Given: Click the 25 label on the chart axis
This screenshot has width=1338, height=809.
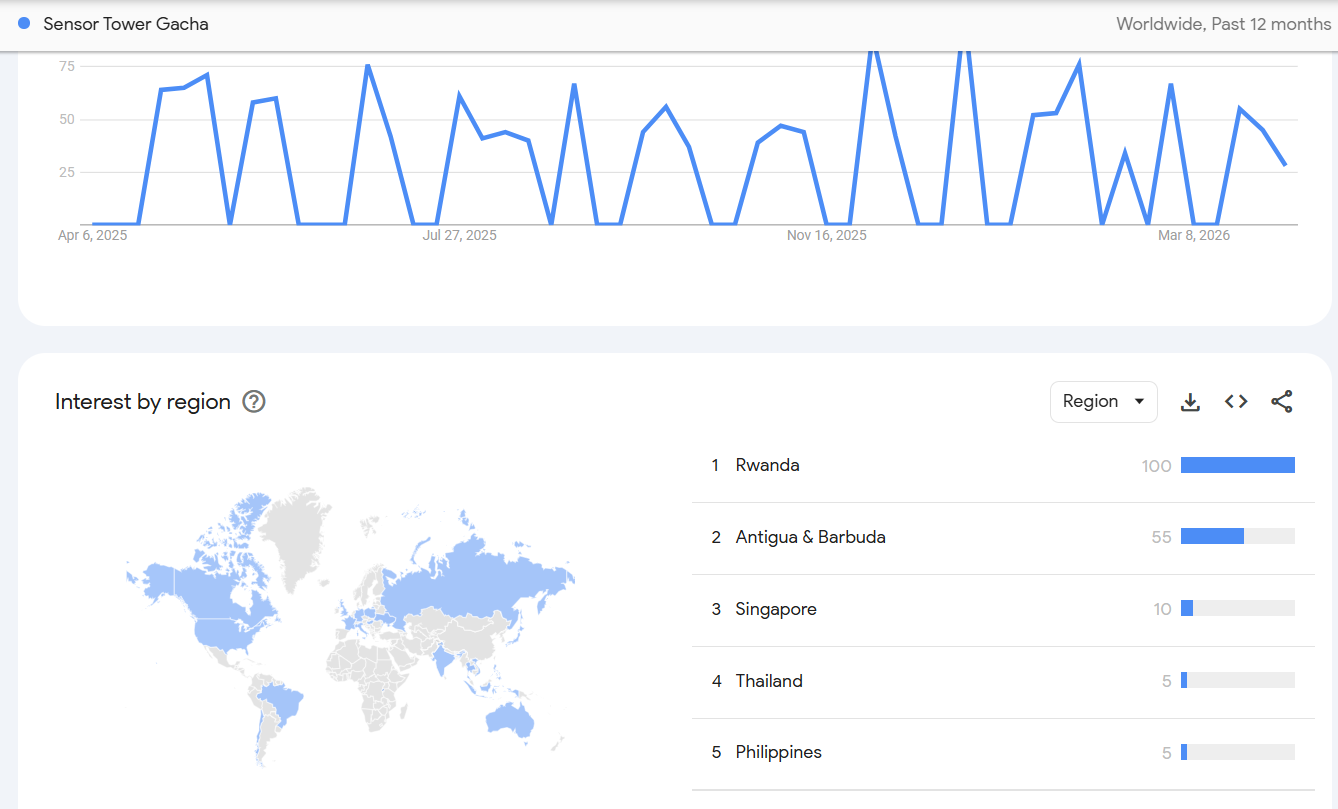Looking at the screenshot, I should [x=67, y=172].
